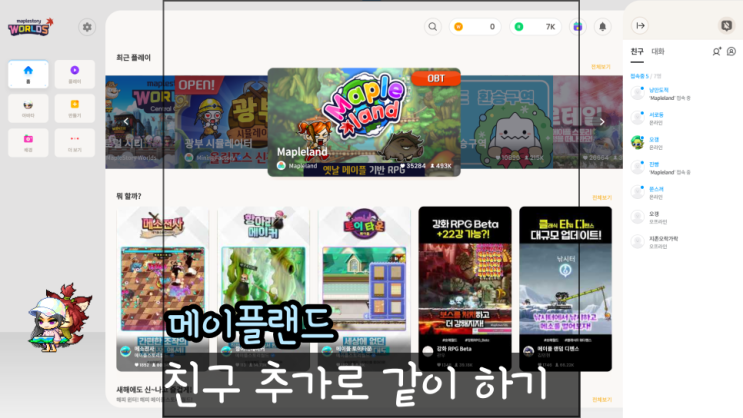This screenshot has width=743, height=418.
Task: Open the friend profile circle icon
Action: point(732,51)
